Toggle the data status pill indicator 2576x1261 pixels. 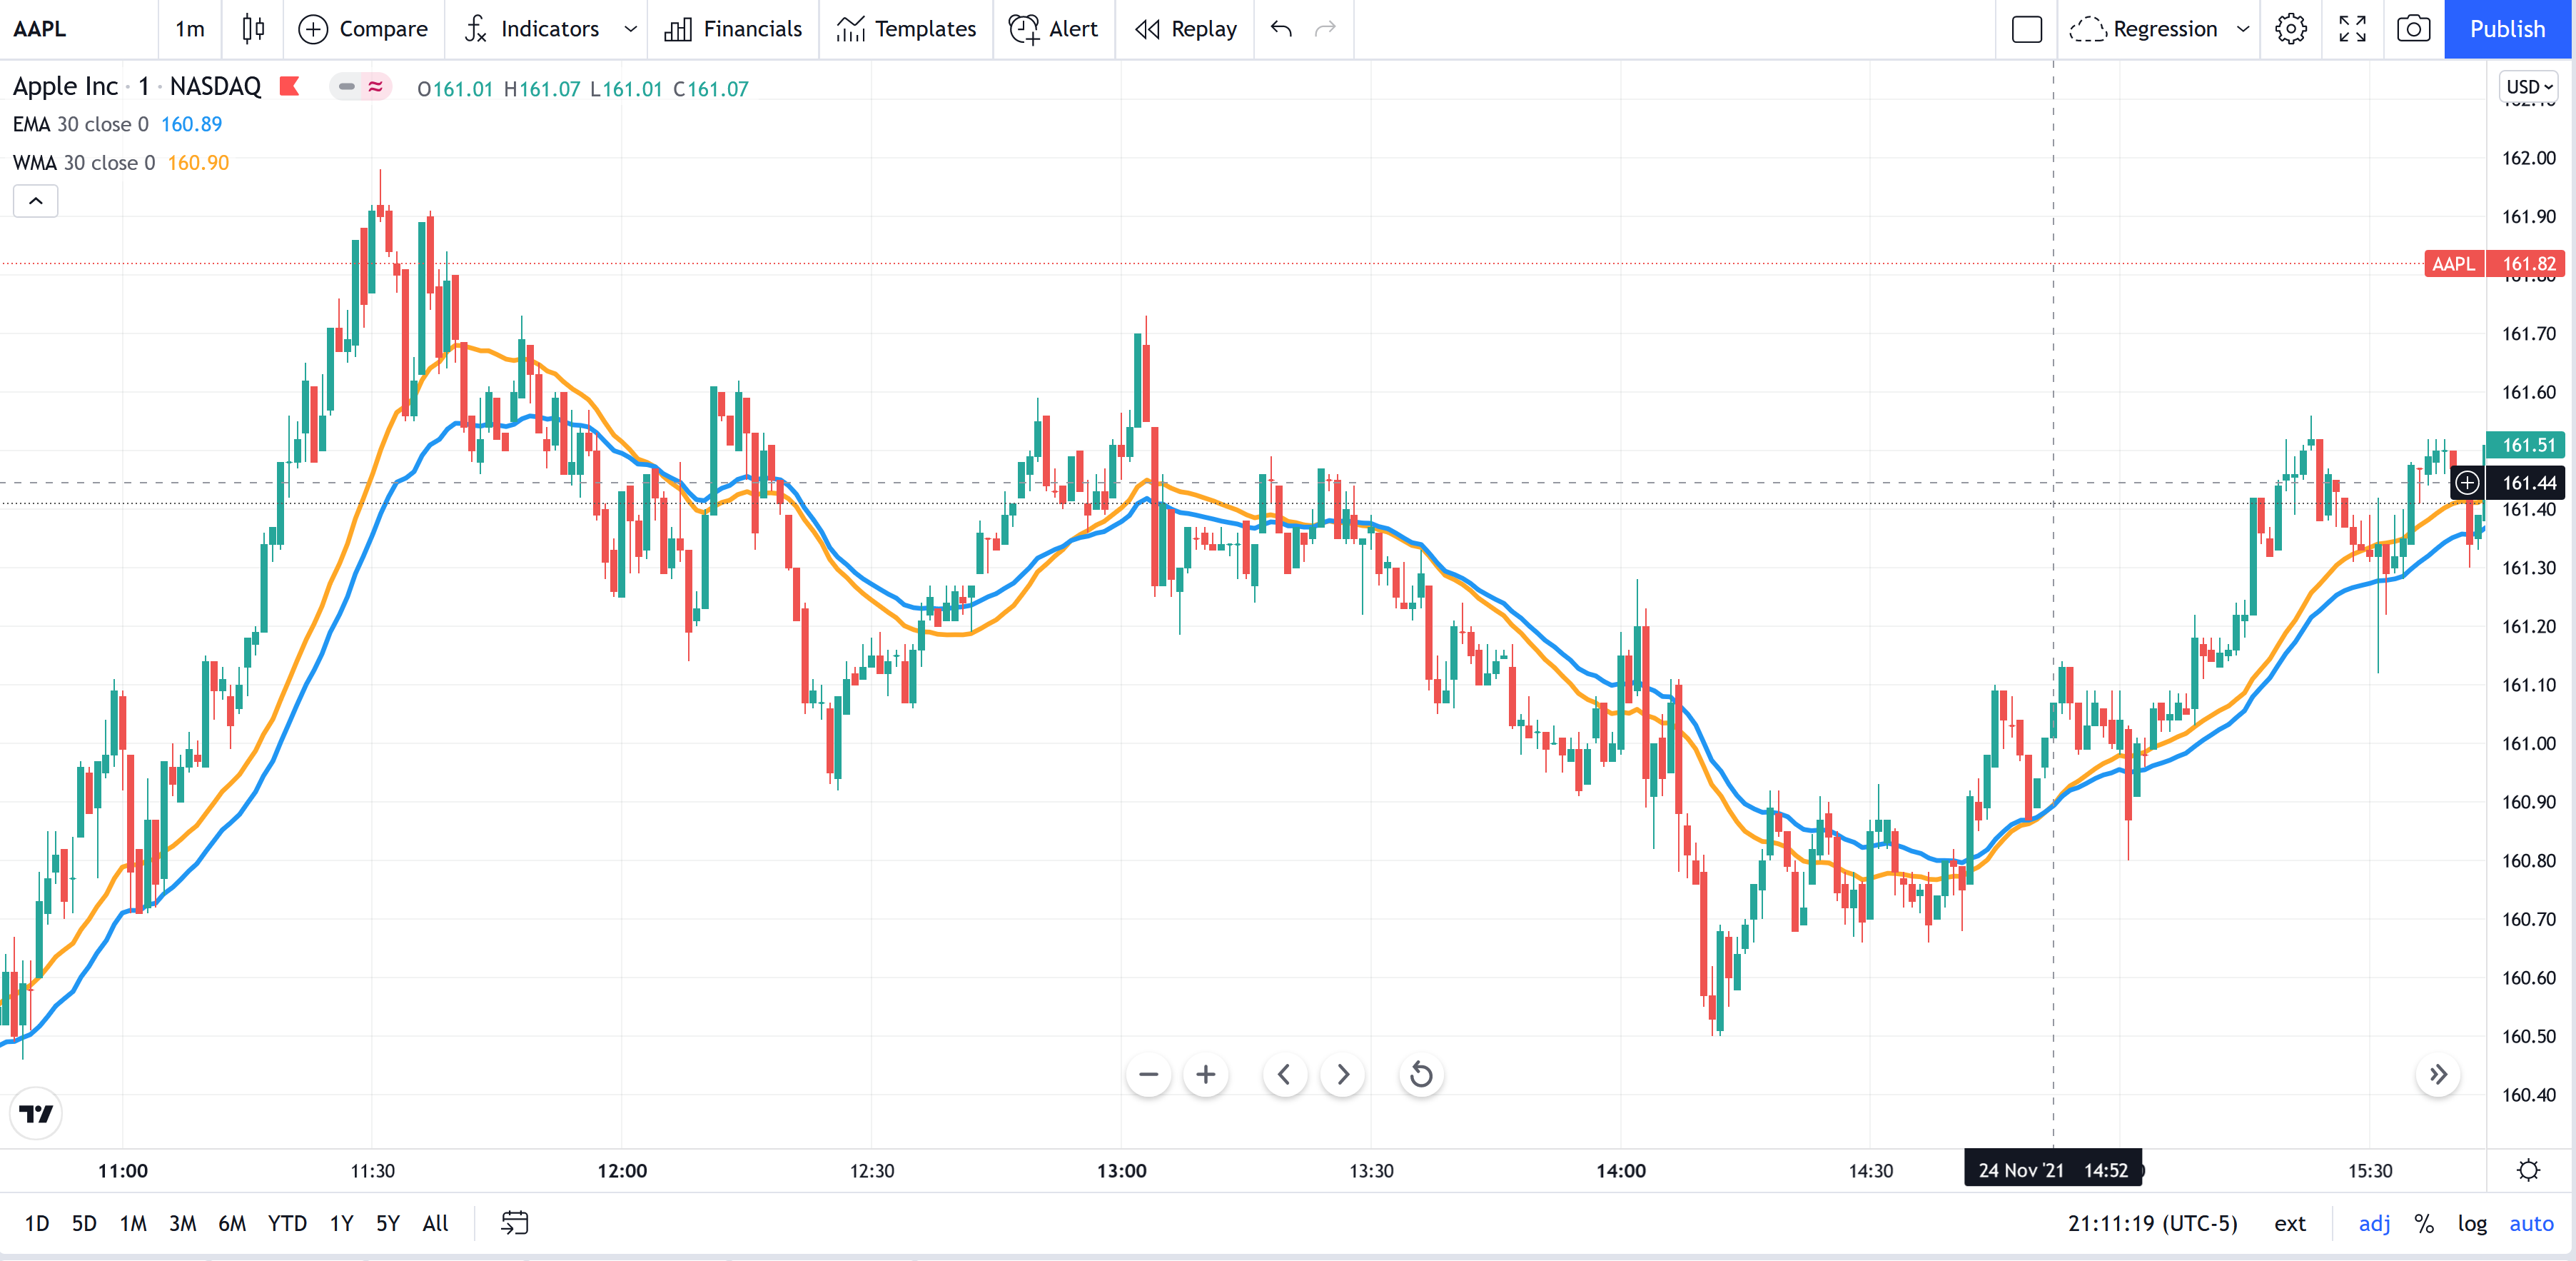click(361, 87)
